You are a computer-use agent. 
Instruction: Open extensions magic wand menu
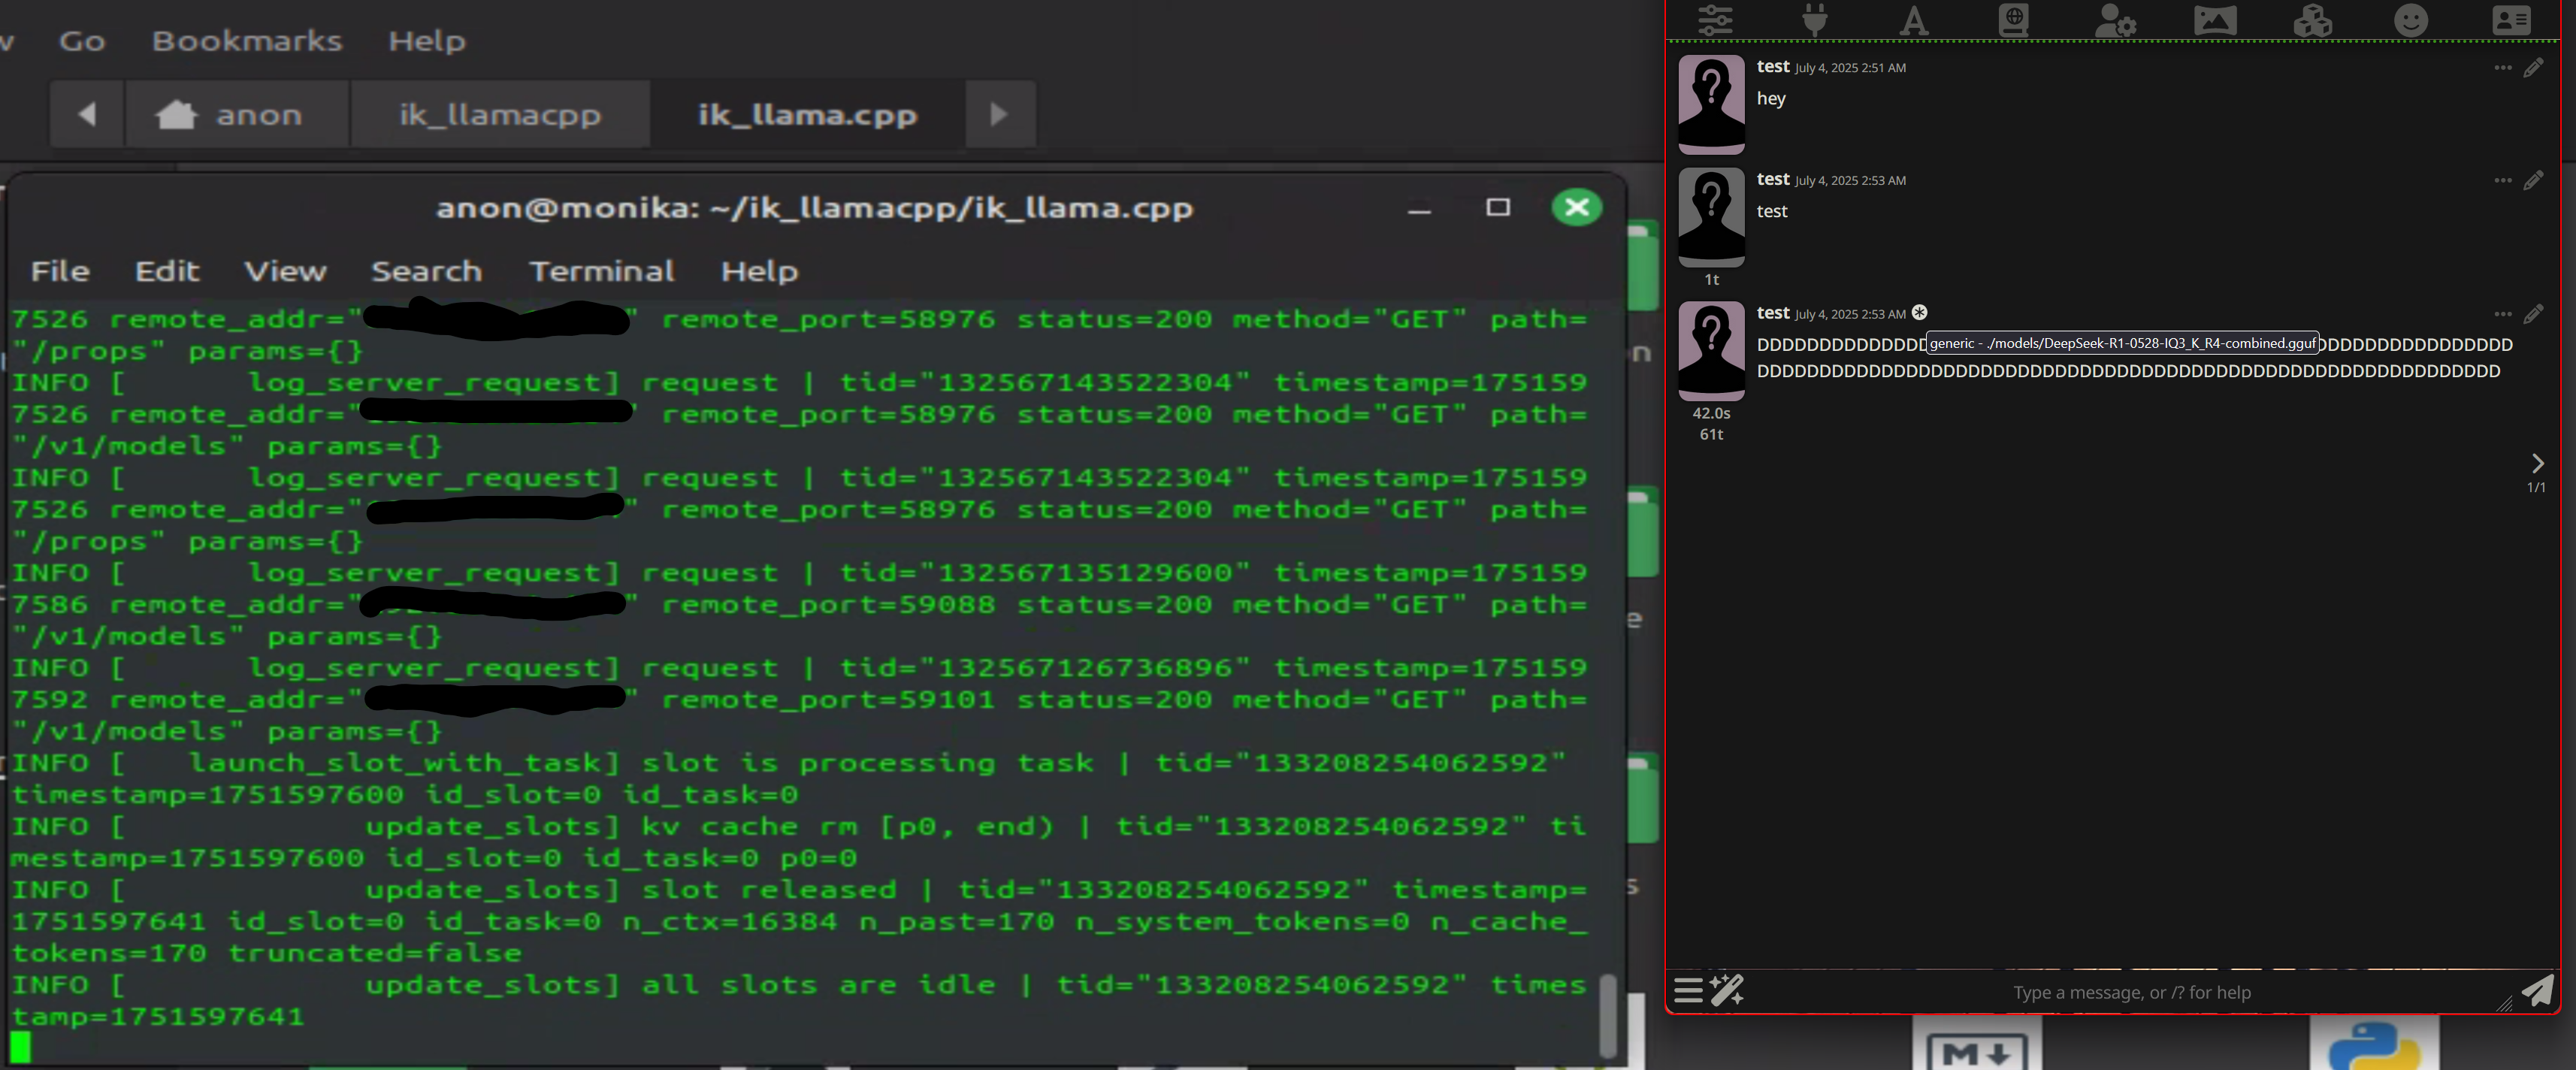tap(1727, 990)
